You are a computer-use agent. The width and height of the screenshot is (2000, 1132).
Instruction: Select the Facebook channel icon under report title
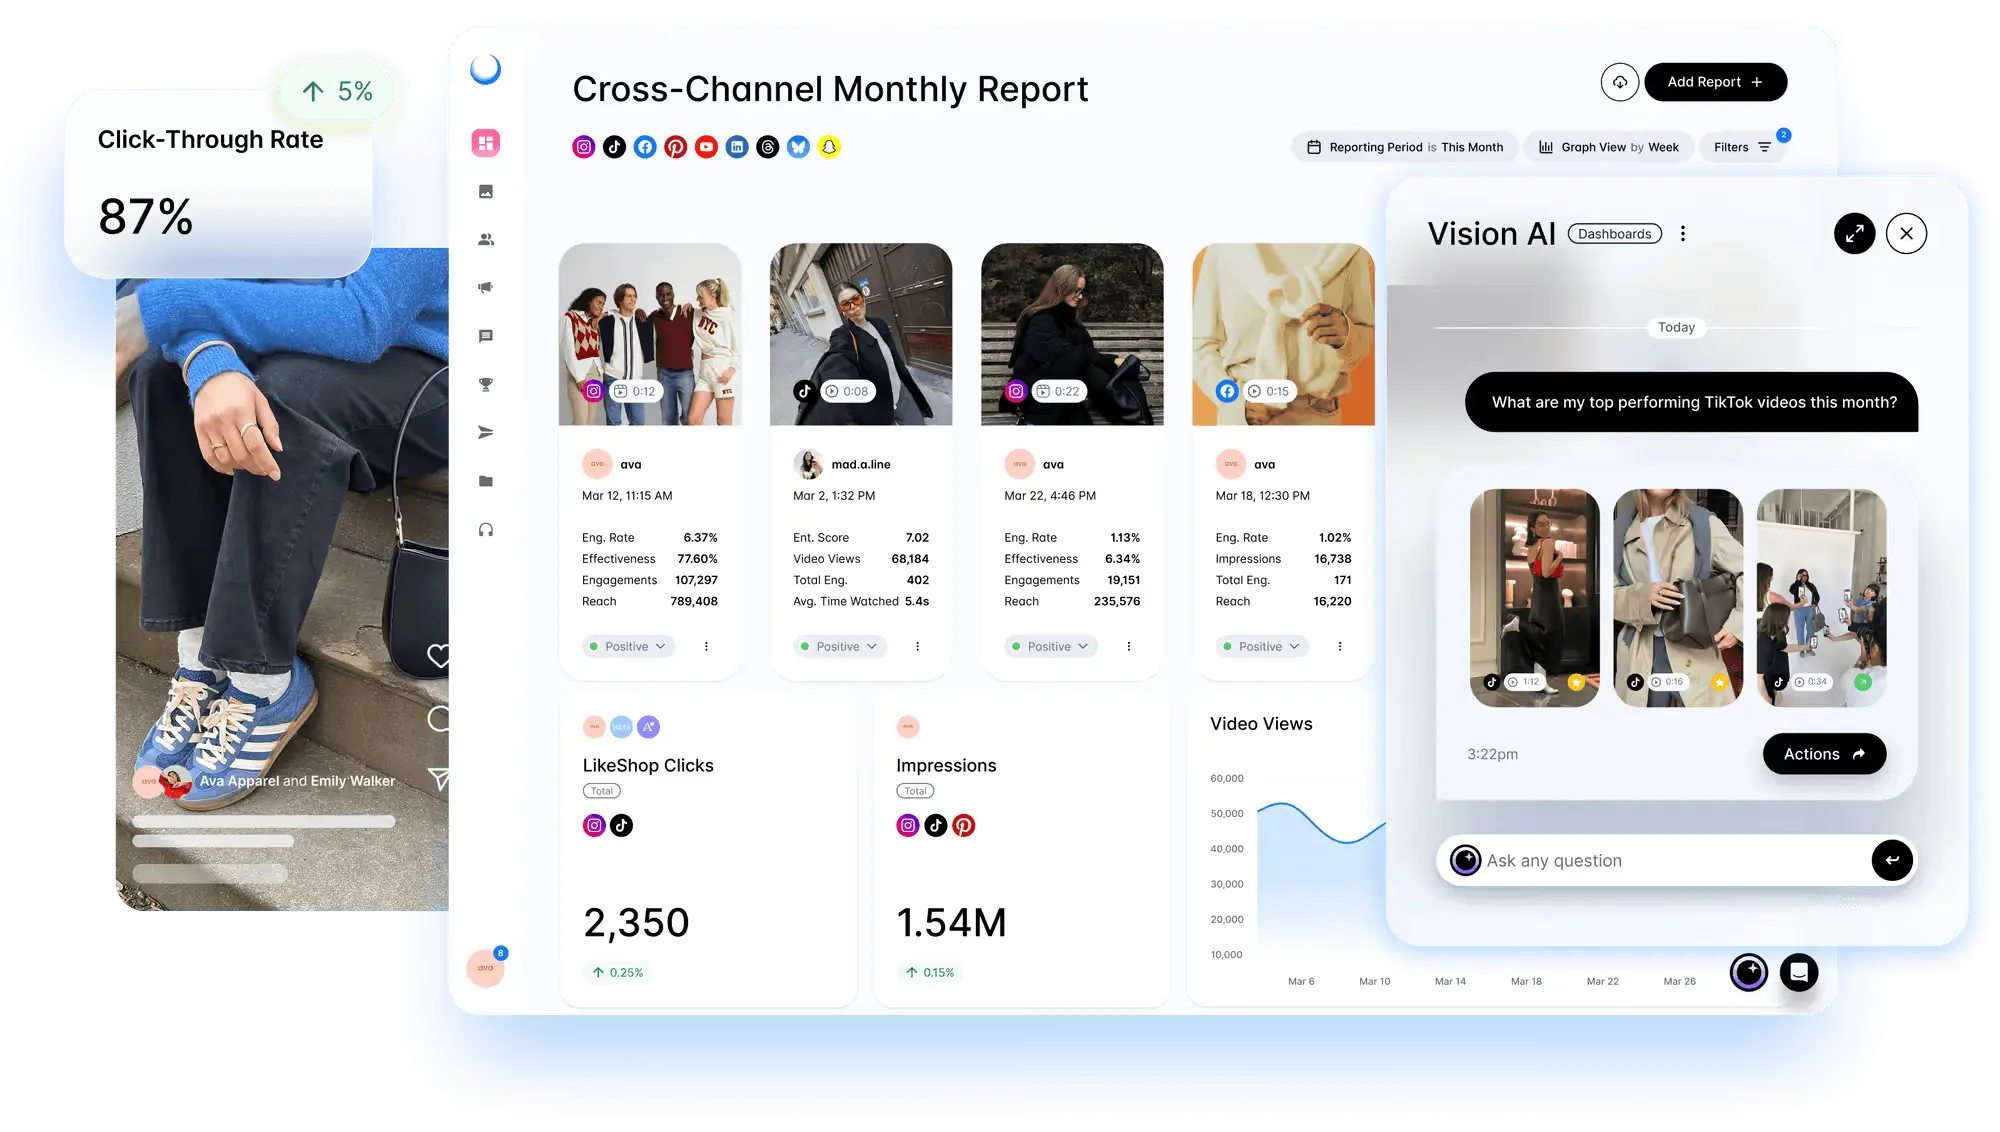click(x=645, y=147)
